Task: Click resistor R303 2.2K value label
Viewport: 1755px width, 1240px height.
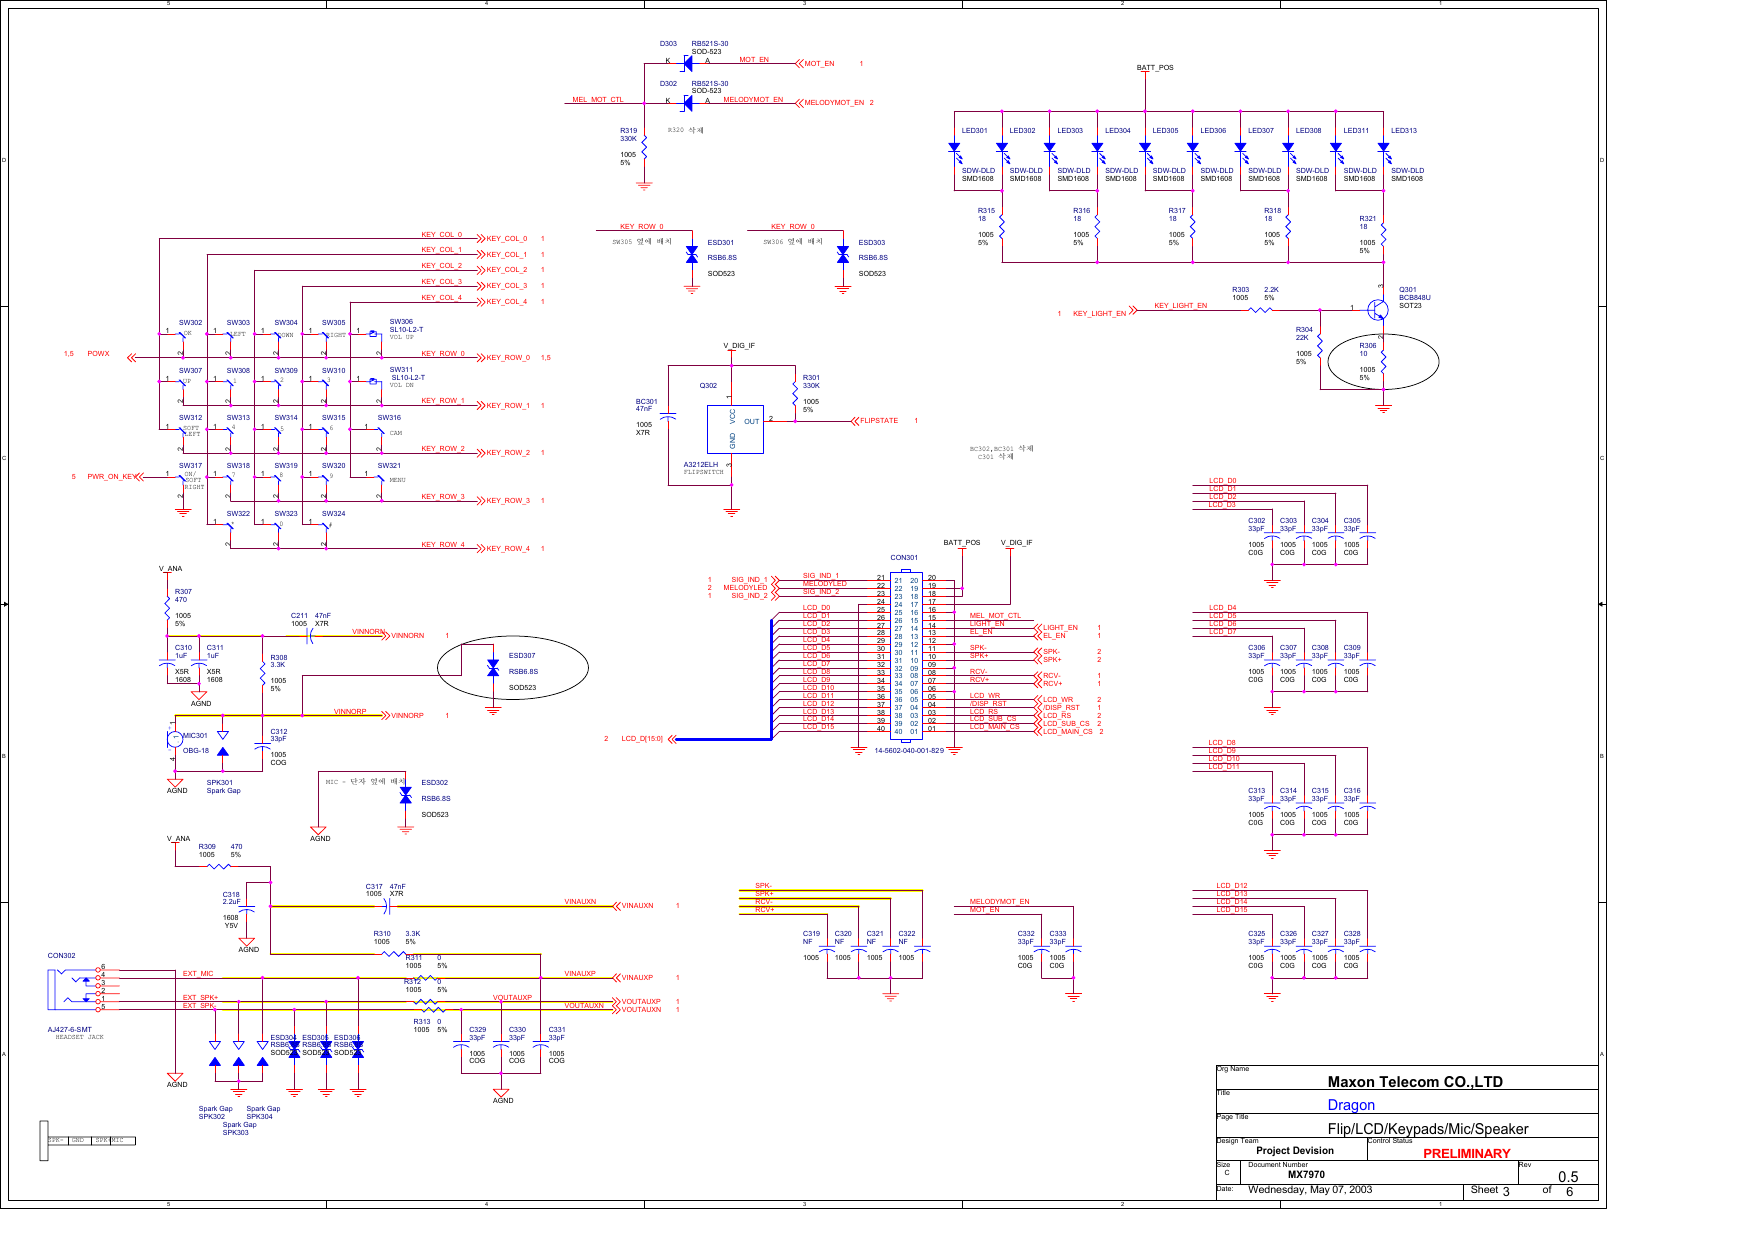Action: (1271, 288)
